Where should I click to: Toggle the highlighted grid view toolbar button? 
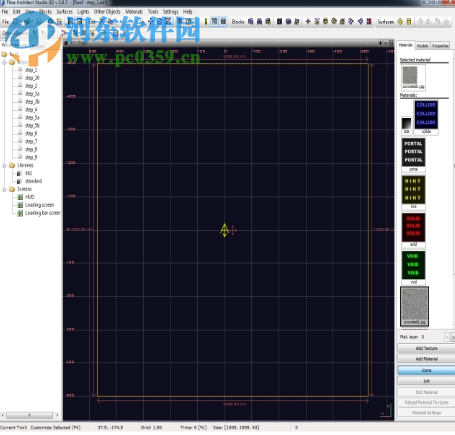pyautogui.click(x=214, y=22)
